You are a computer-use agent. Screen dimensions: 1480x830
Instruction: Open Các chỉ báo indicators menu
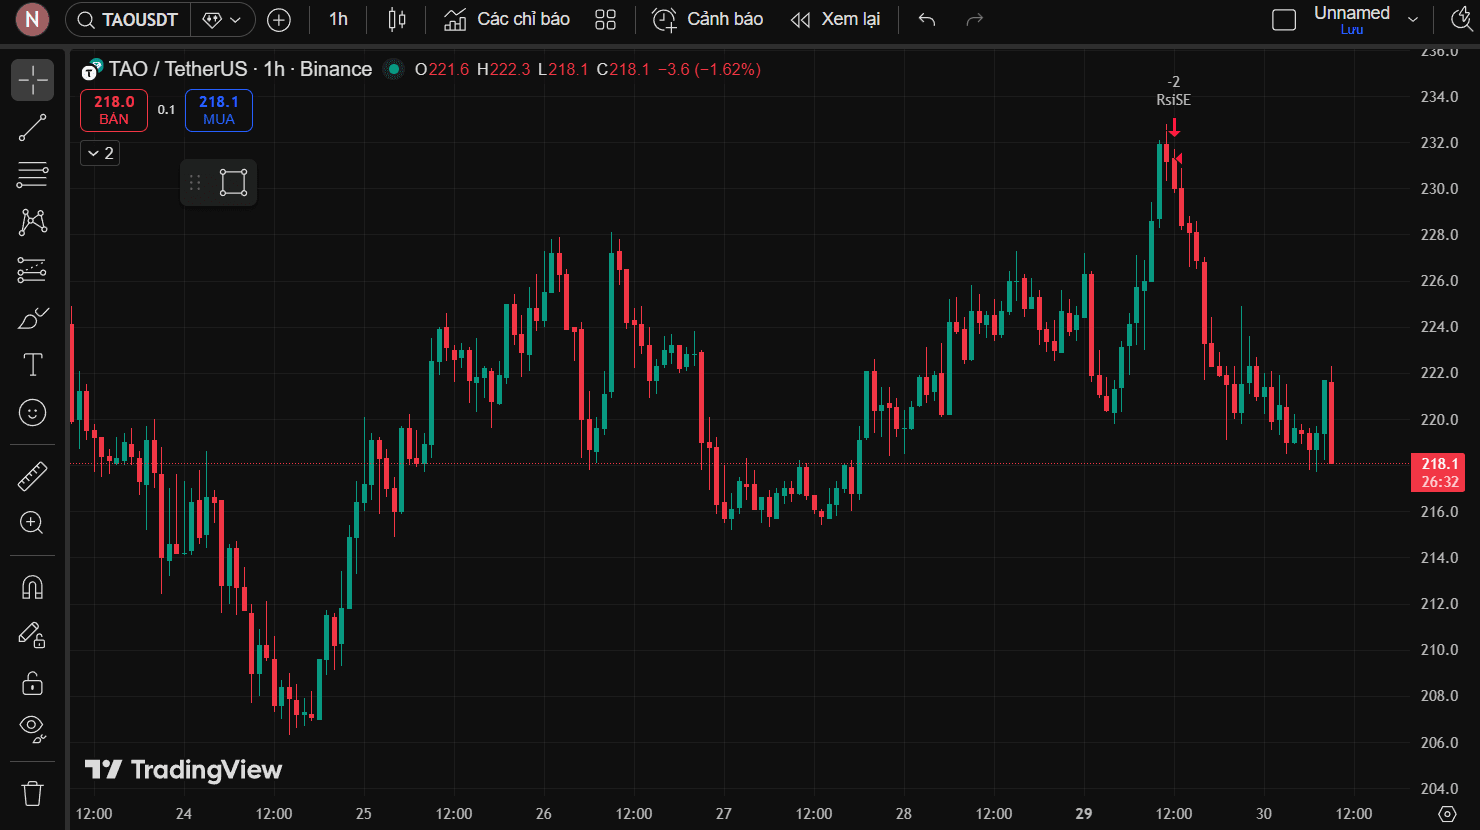(507, 19)
